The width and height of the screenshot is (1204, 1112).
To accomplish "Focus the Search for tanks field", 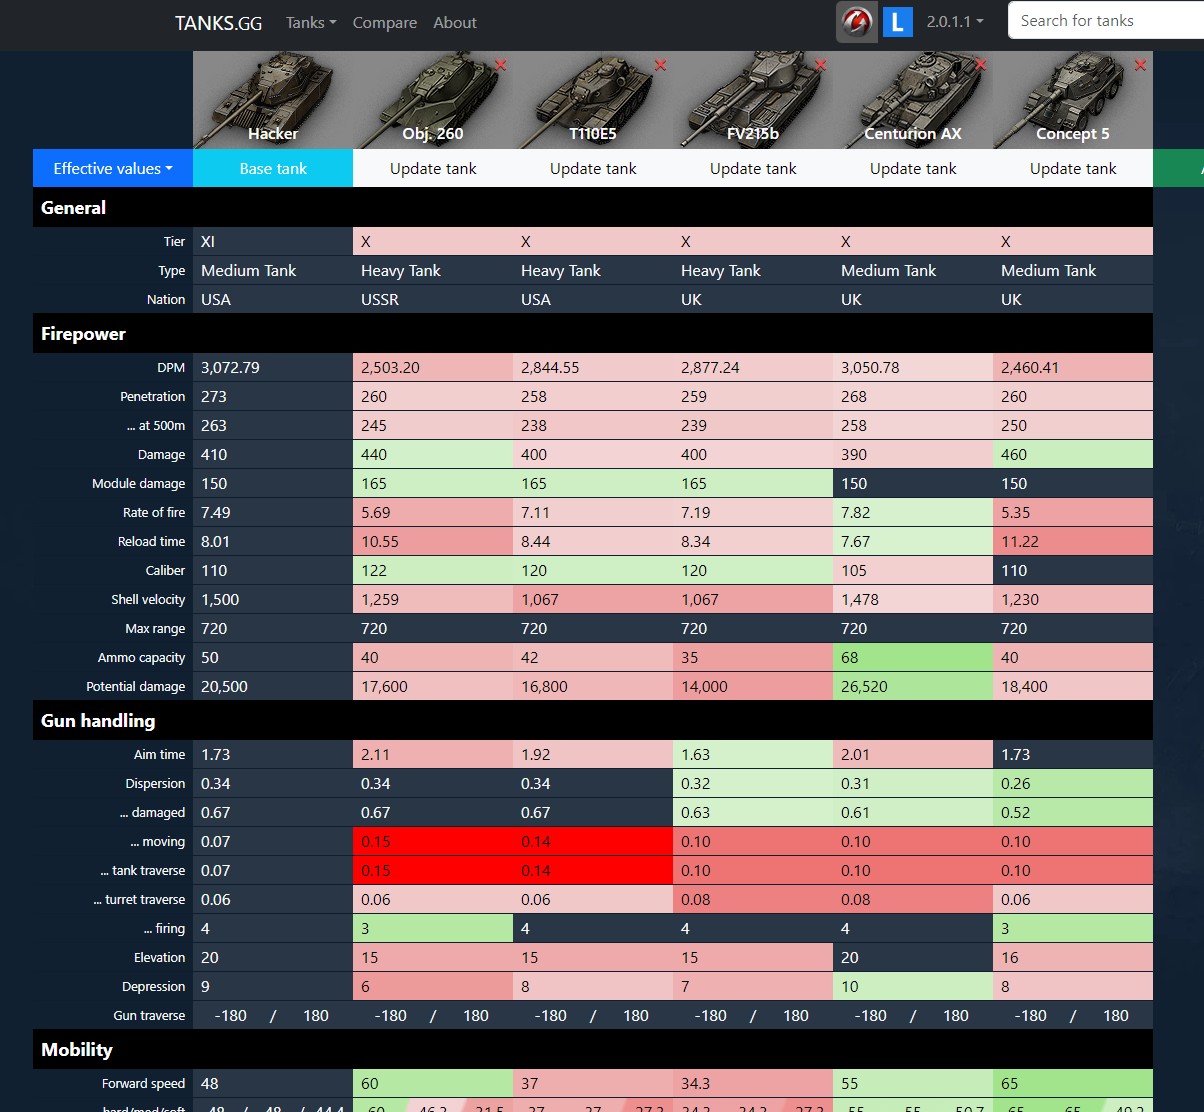I will coord(1105,21).
